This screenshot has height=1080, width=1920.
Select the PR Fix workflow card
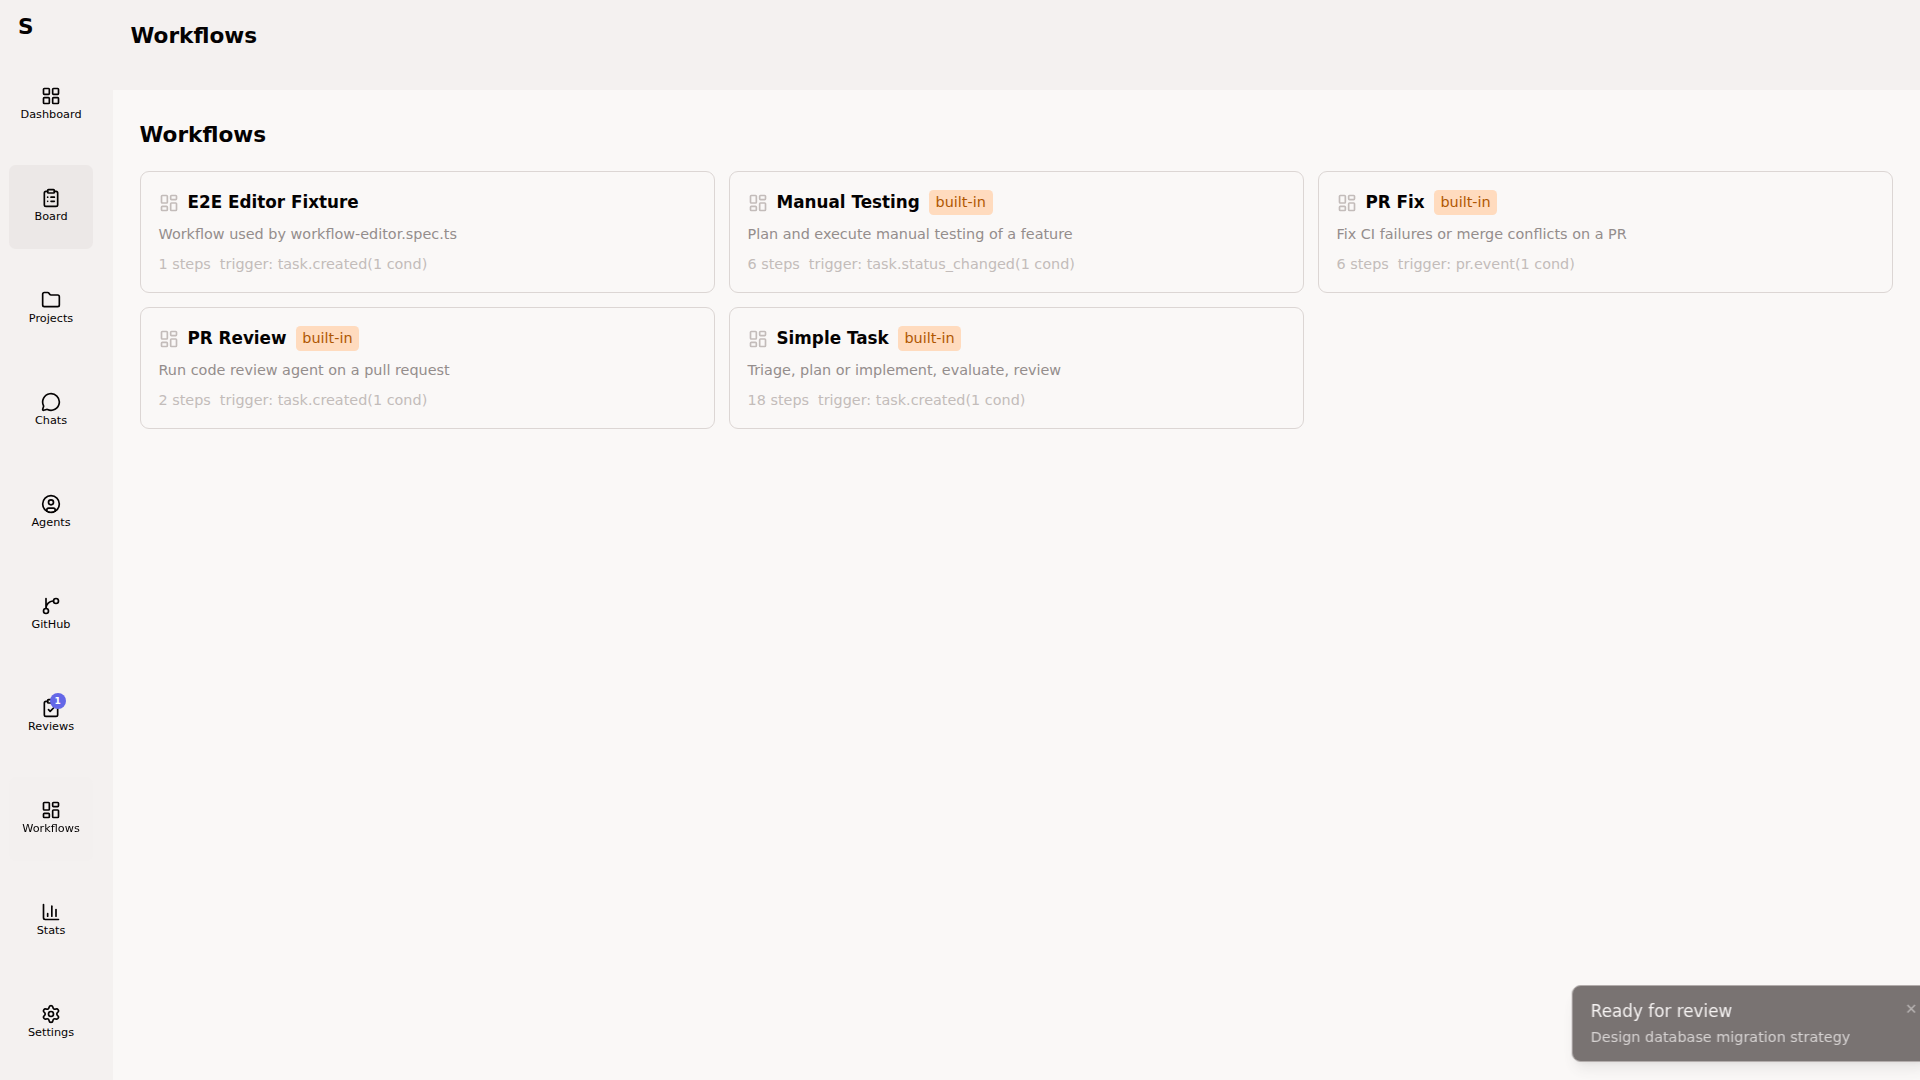(1604, 230)
